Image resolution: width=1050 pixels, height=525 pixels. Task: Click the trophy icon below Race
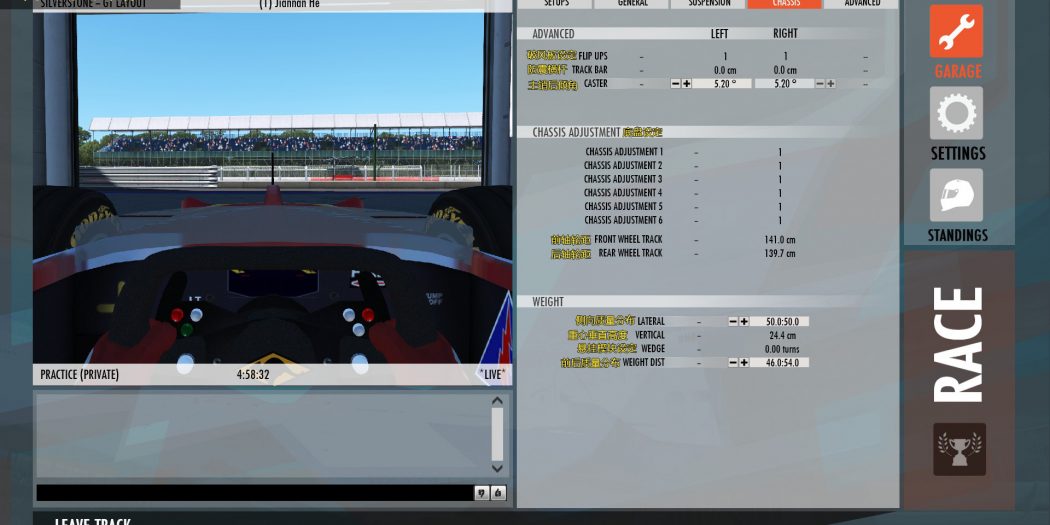tap(960, 449)
